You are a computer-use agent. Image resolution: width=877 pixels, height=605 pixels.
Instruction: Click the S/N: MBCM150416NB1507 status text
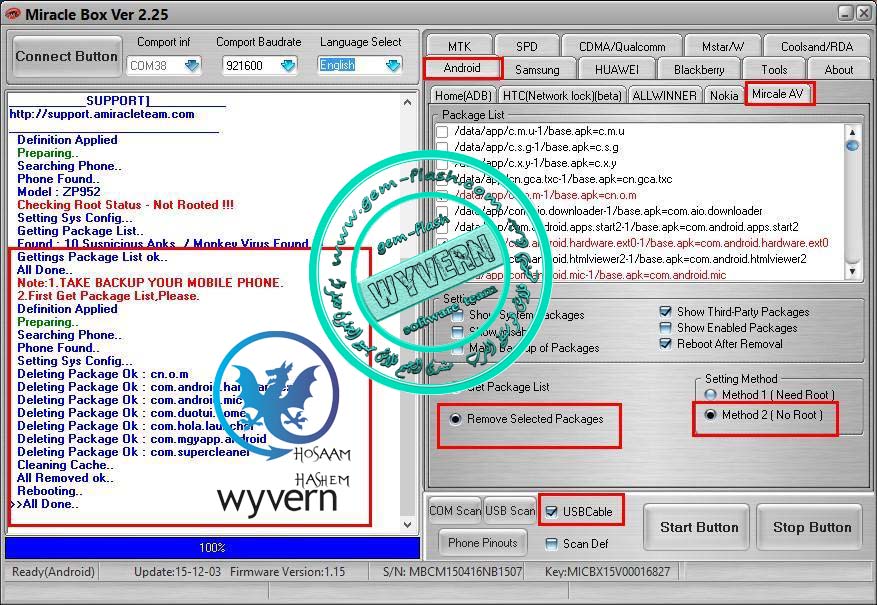point(452,572)
